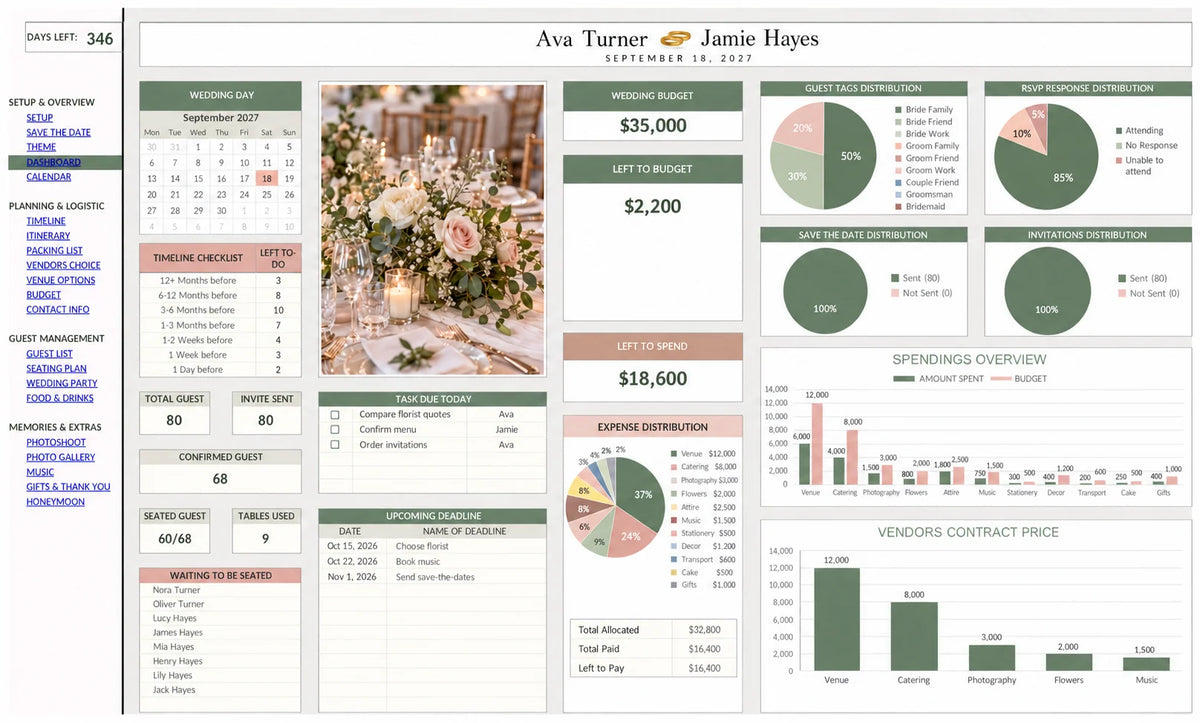The width and height of the screenshot is (1200, 723).
Task: Click the BUDGET legend marker in spendings
Action: (1000, 379)
